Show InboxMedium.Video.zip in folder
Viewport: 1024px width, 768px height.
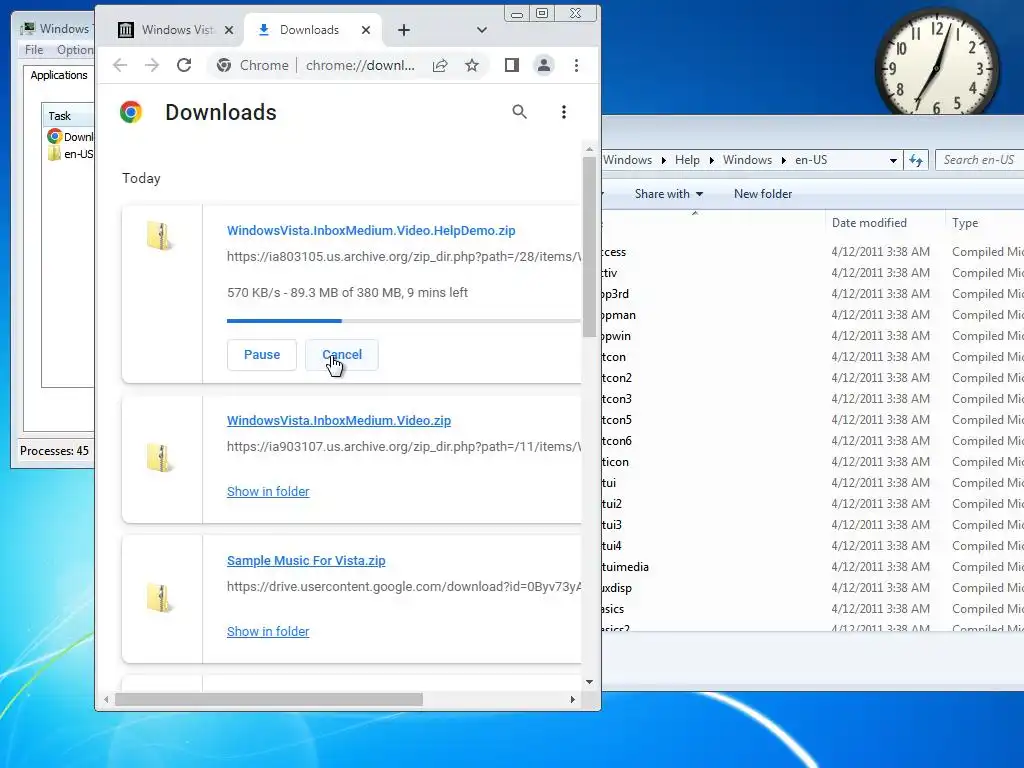[x=268, y=491]
